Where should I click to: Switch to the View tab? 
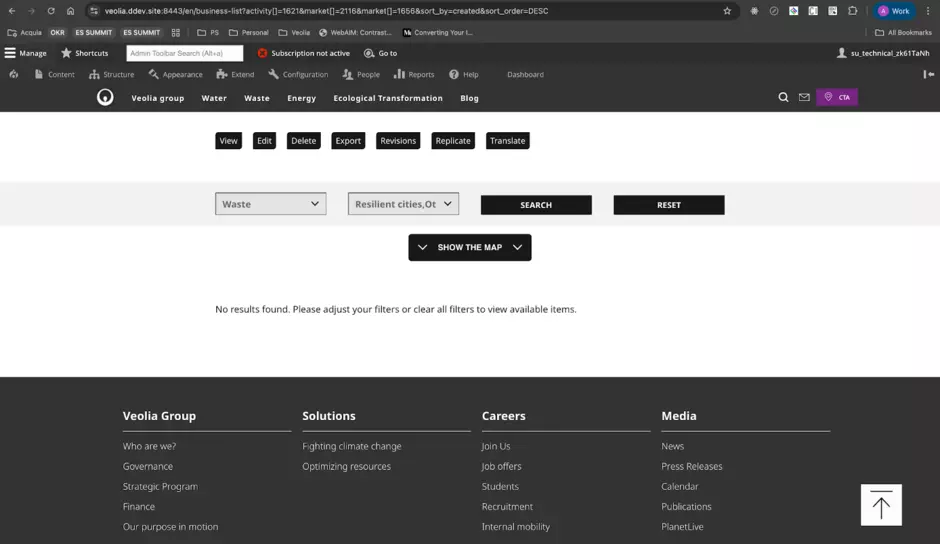pyautogui.click(x=228, y=141)
